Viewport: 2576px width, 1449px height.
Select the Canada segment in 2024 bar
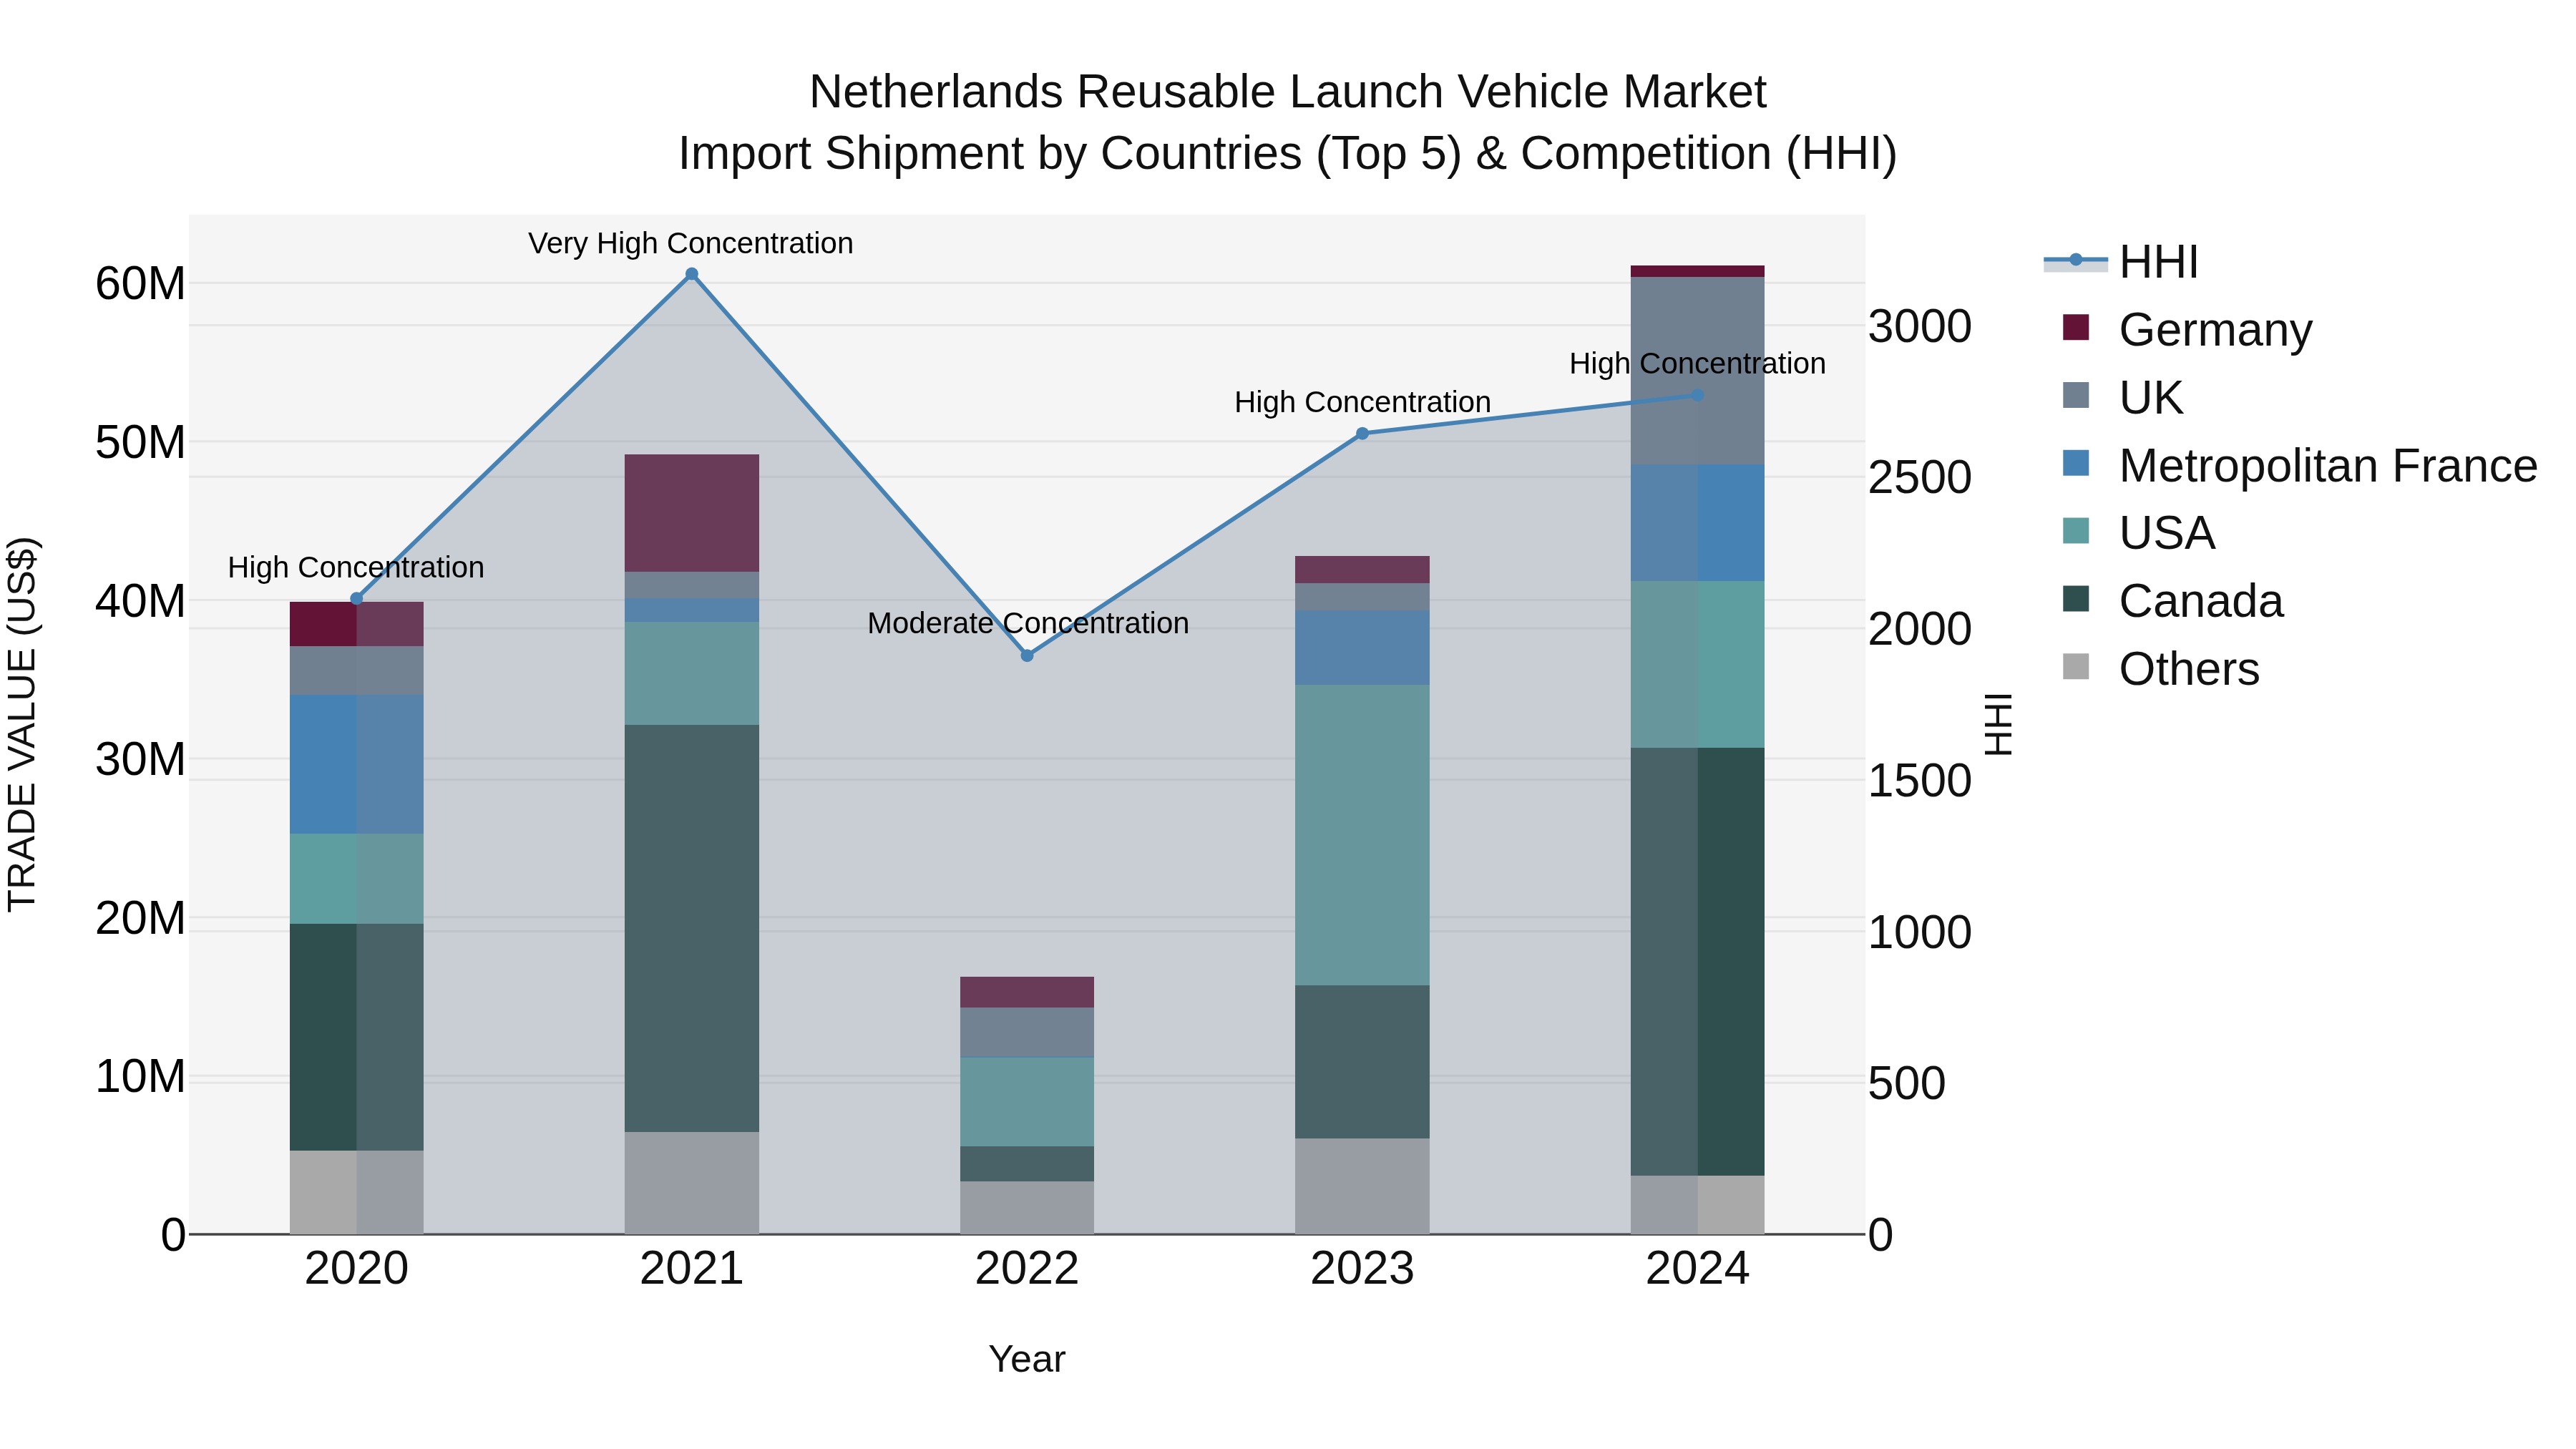click(1697, 961)
